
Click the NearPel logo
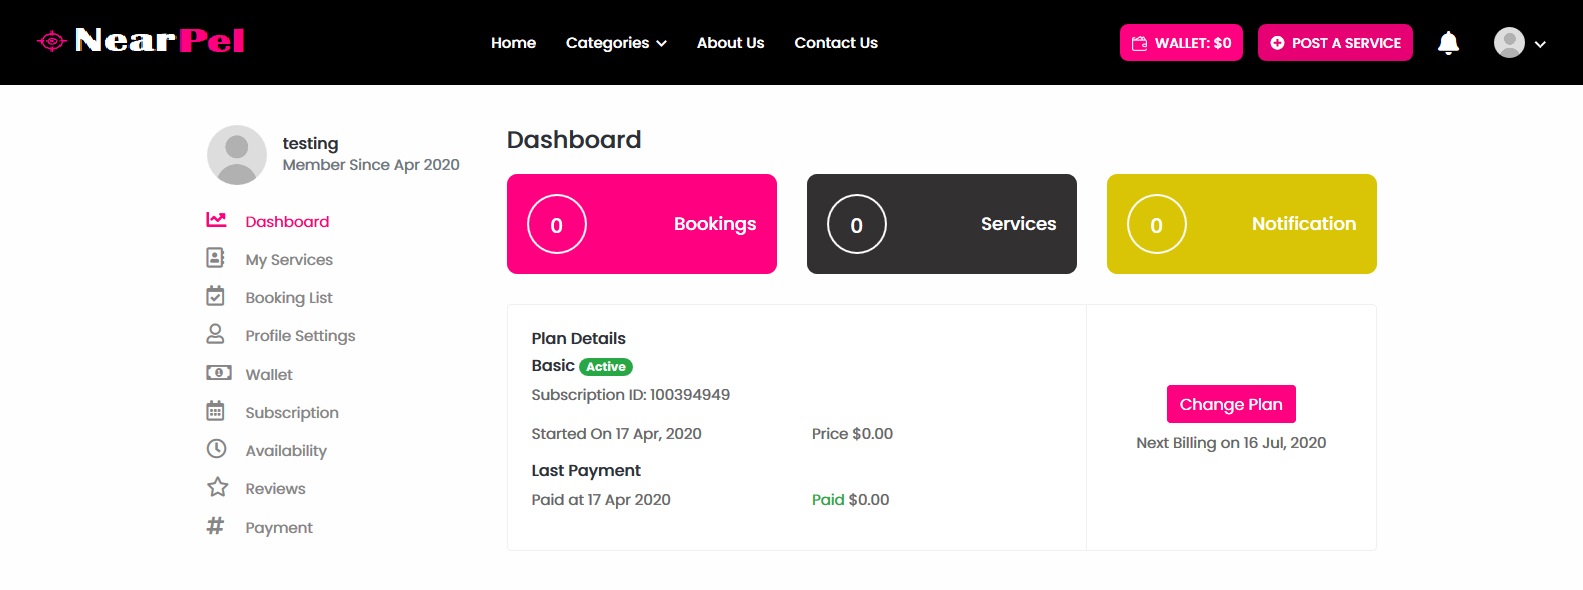(141, 41)
